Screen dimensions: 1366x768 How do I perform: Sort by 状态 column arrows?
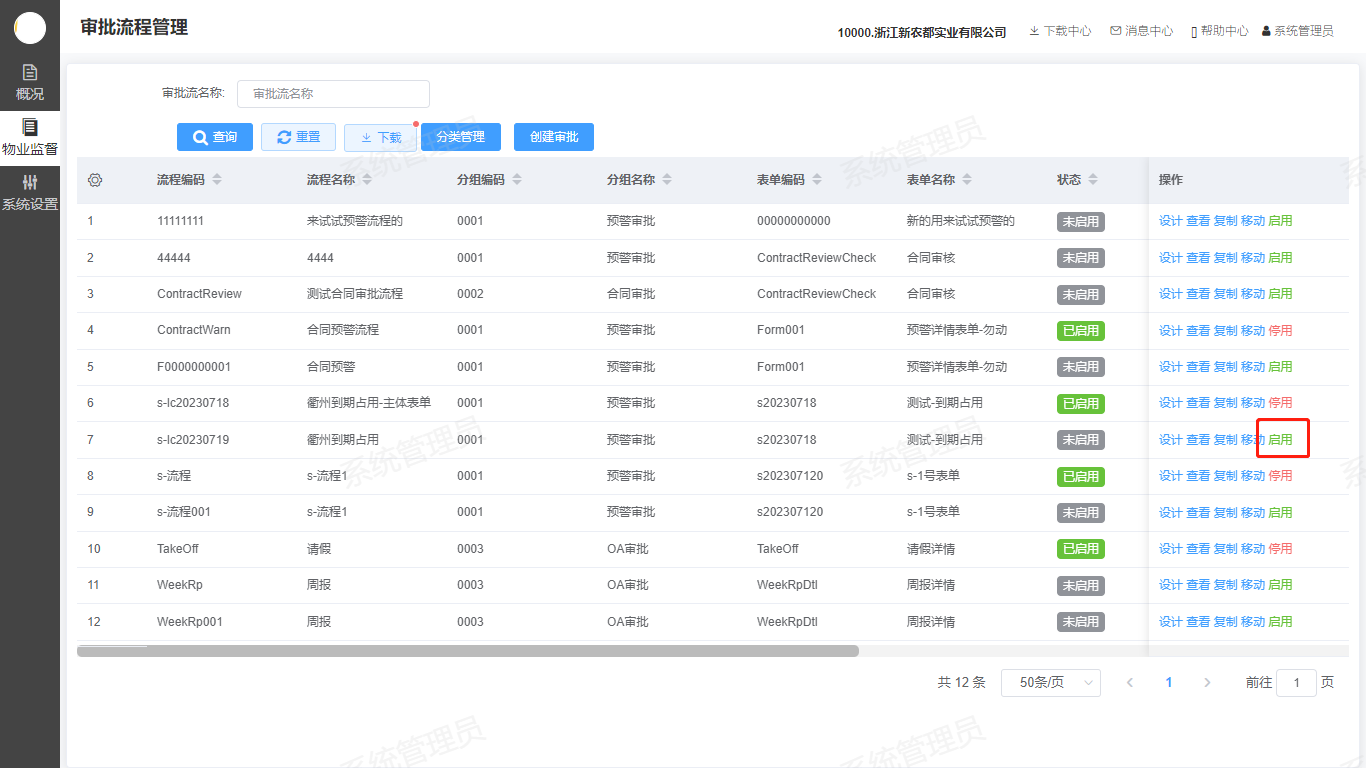(1093, 180)
